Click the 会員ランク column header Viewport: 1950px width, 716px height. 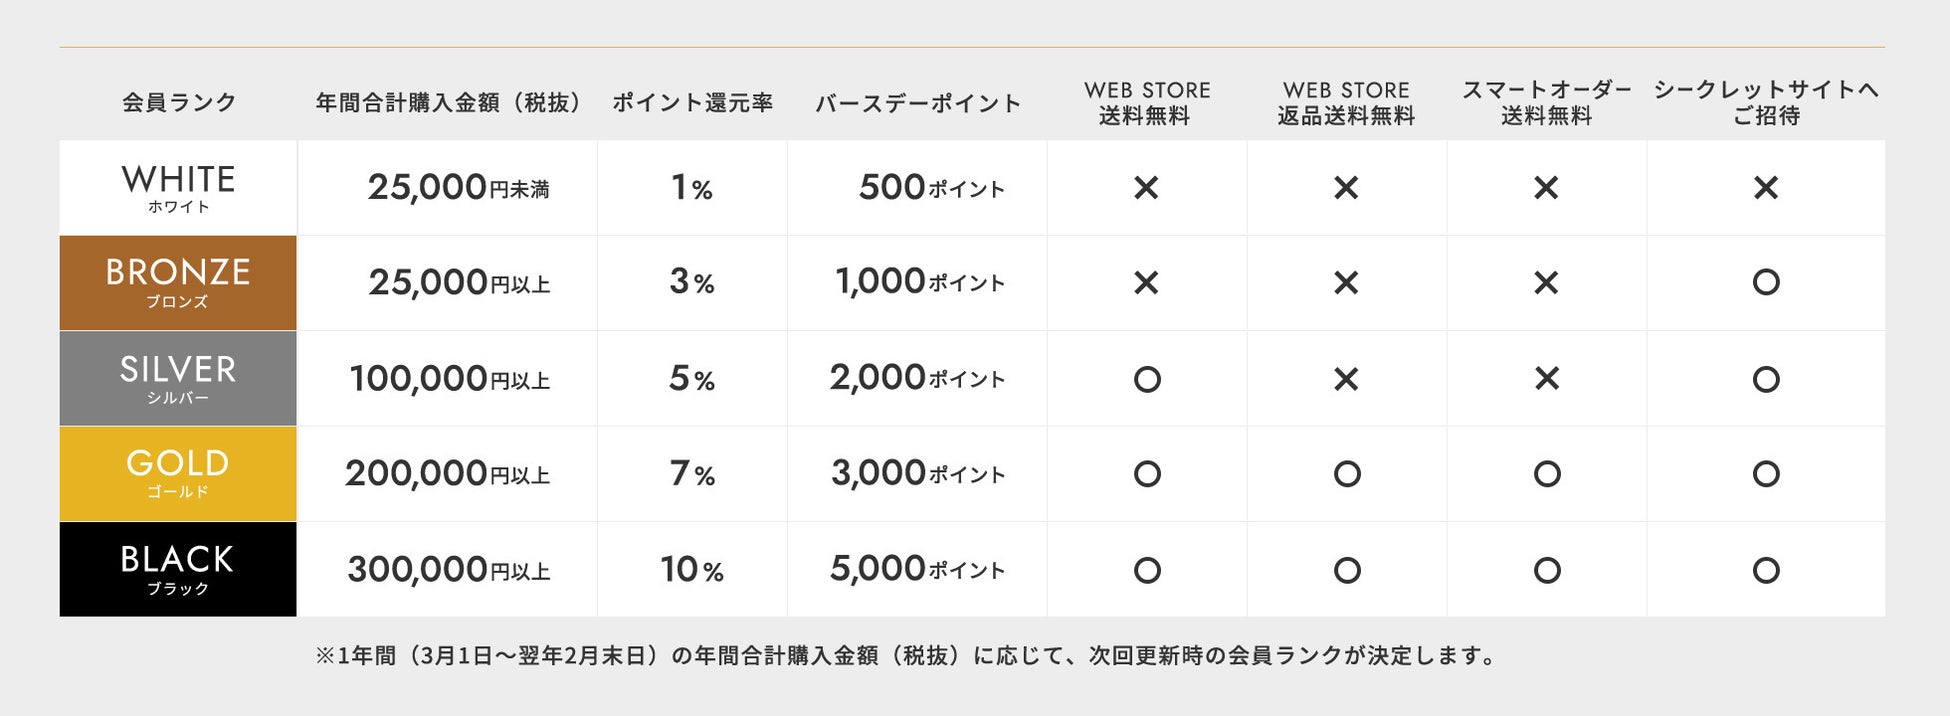(x=179, y=102)
